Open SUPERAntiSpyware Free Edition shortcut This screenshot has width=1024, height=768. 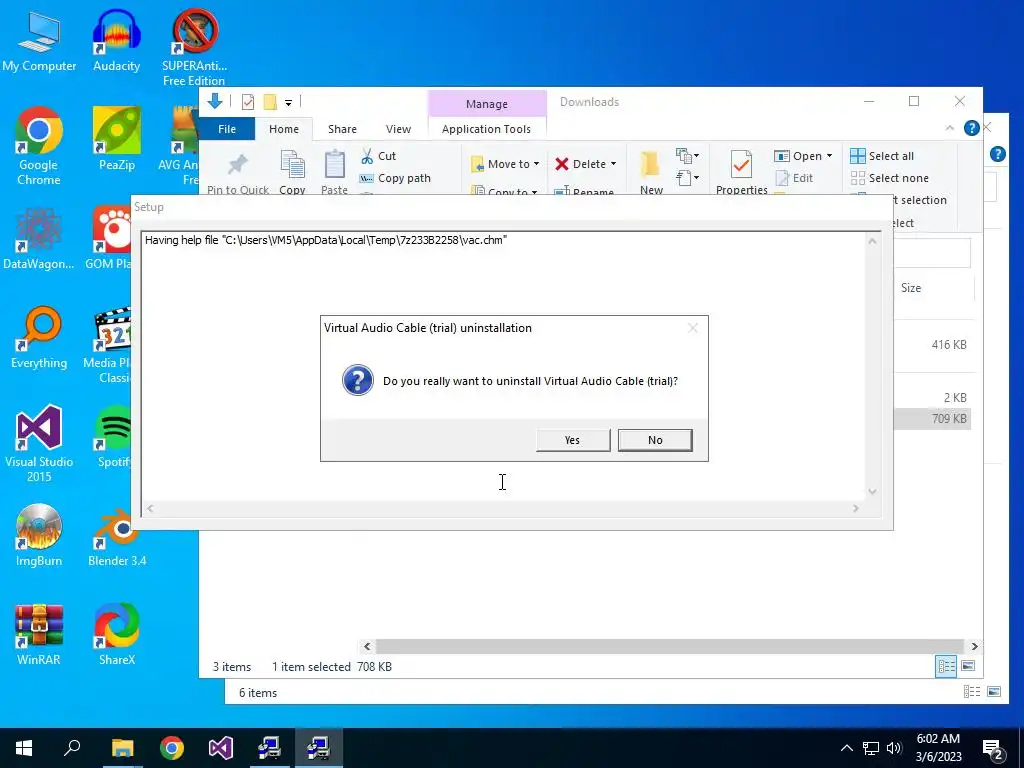[x=194, y=48]
